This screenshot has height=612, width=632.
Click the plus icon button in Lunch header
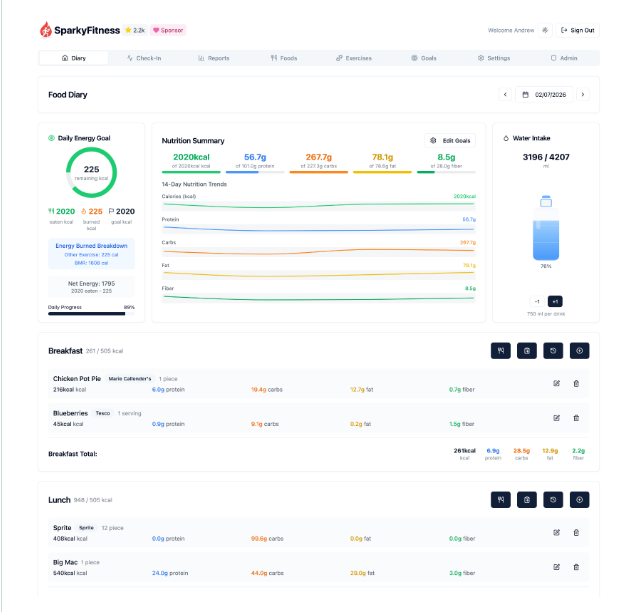point(579,499)
